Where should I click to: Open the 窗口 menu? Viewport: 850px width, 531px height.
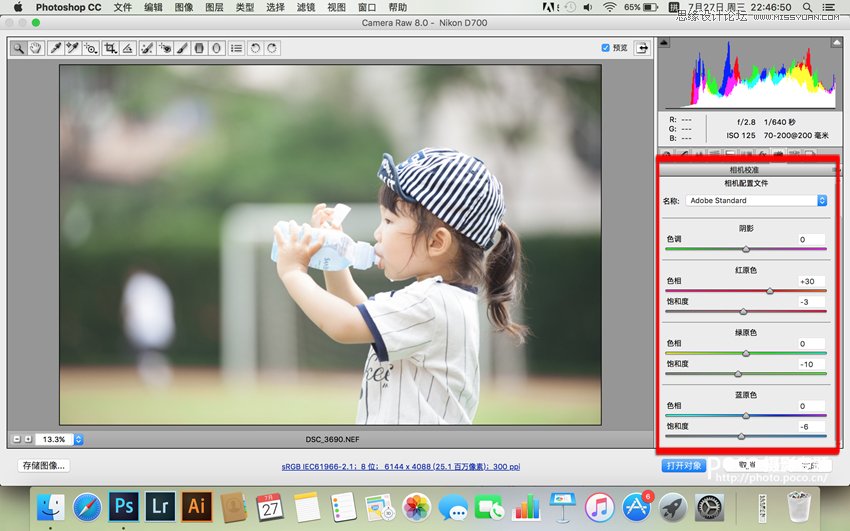(367, 8)
